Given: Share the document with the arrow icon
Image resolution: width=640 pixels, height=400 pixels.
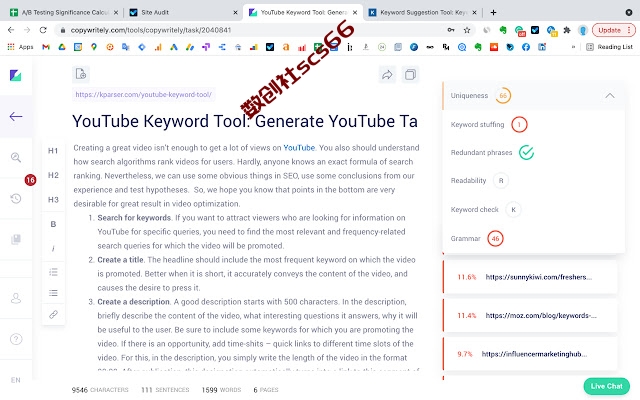Looking at the screenshot, I should pos(387,74).
